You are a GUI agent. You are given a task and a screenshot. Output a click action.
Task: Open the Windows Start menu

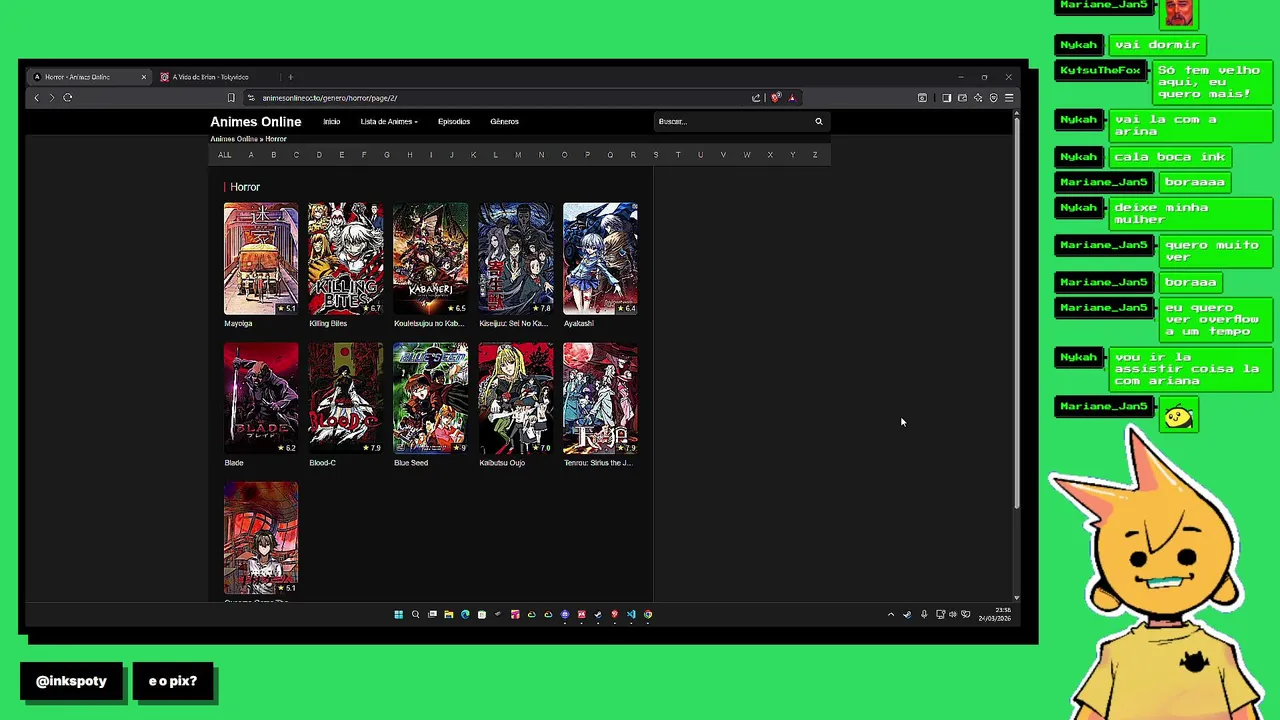398,614
